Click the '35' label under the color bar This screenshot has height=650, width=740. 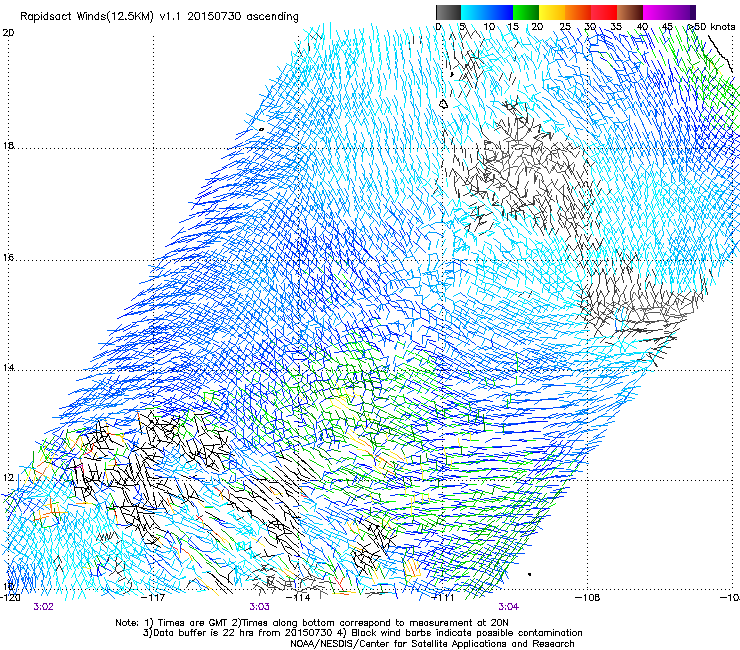pyautogui.click(x=616, y=27)
